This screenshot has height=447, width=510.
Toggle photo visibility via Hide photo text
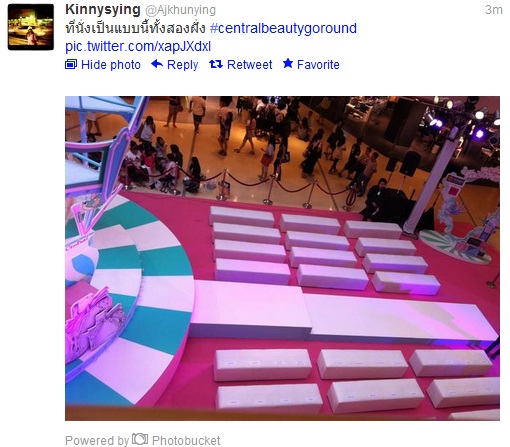tap(111, 65)
